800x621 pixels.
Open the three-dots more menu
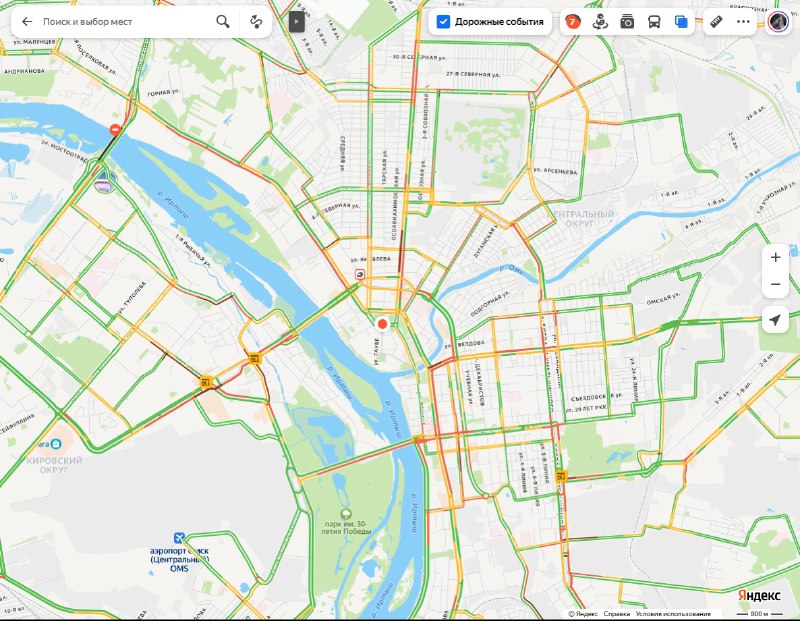pyautogui.click(x=743, y=21)
